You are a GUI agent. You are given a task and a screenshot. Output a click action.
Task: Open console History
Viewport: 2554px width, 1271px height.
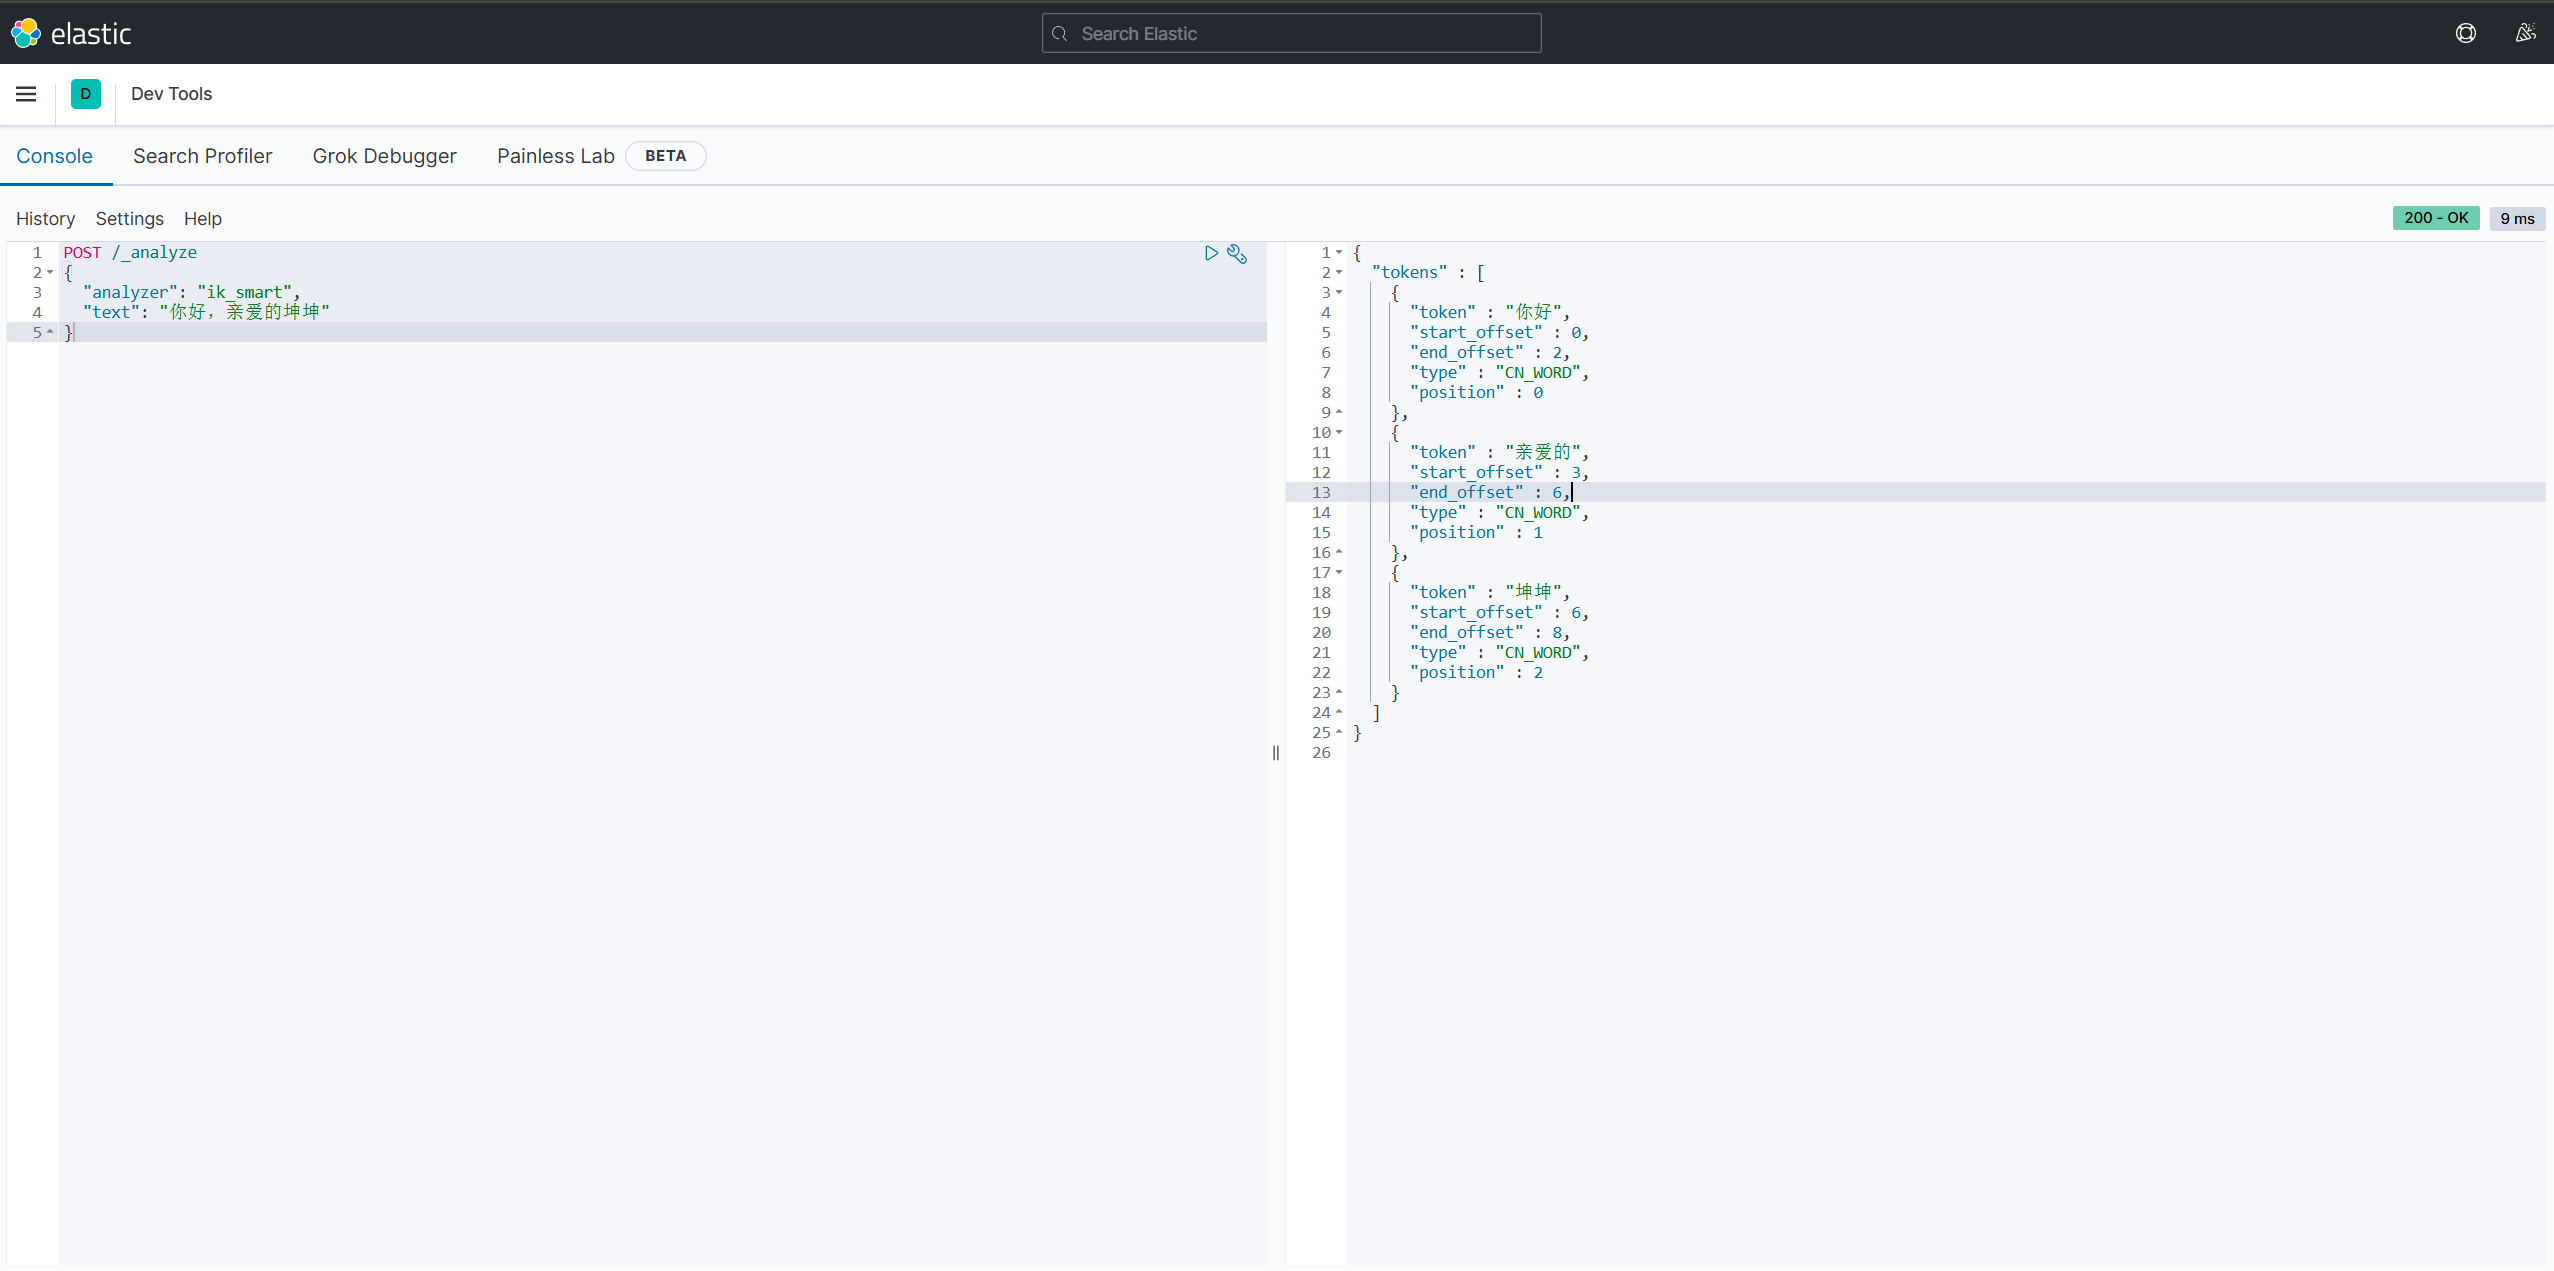coord(45,219)
